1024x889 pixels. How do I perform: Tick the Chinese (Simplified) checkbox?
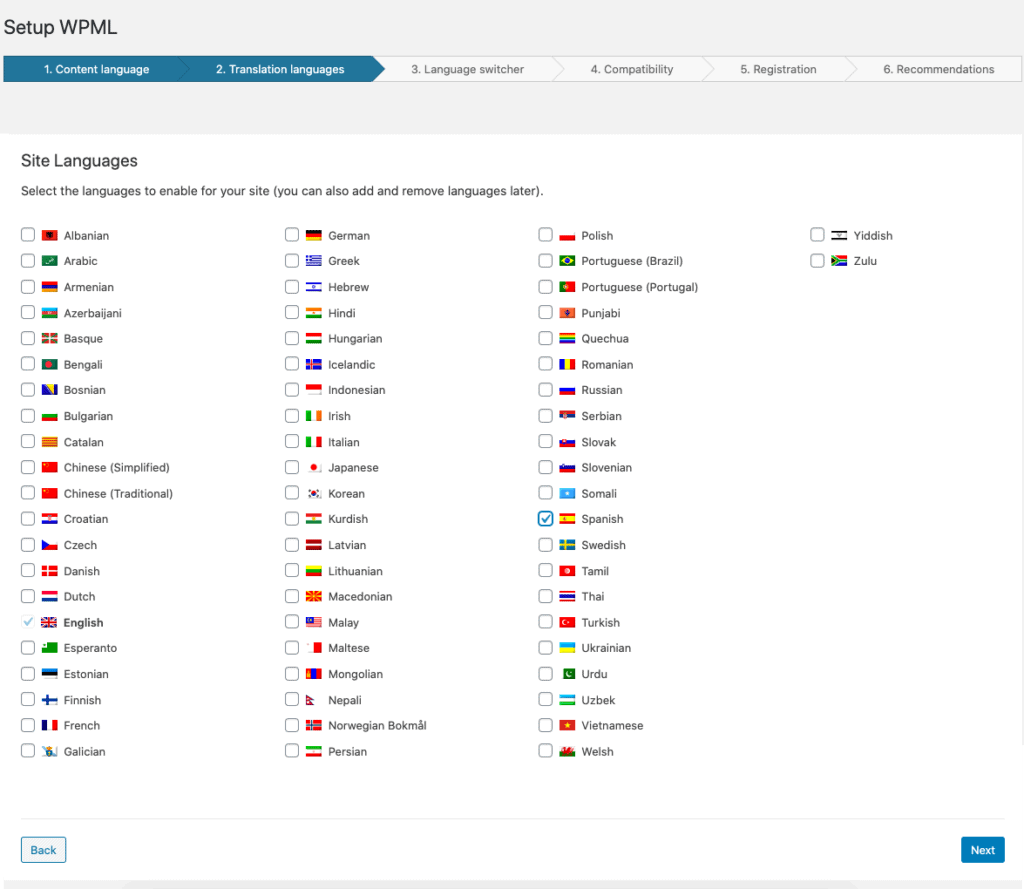point(27,467)
